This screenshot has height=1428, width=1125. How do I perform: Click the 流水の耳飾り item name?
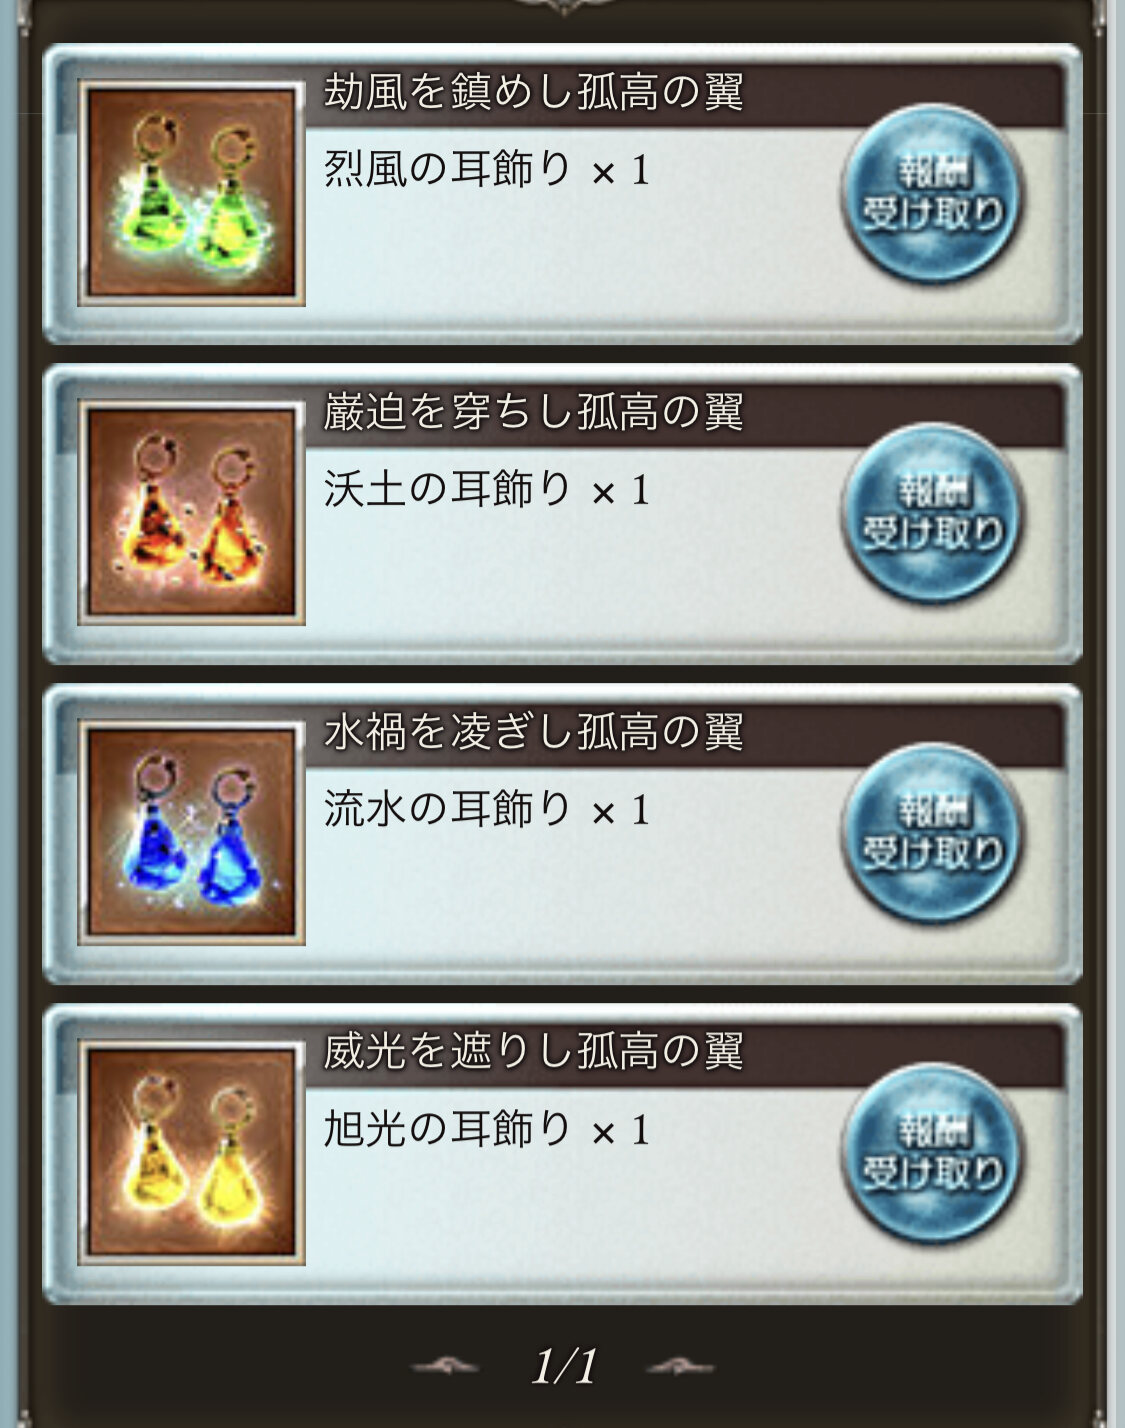447,809
